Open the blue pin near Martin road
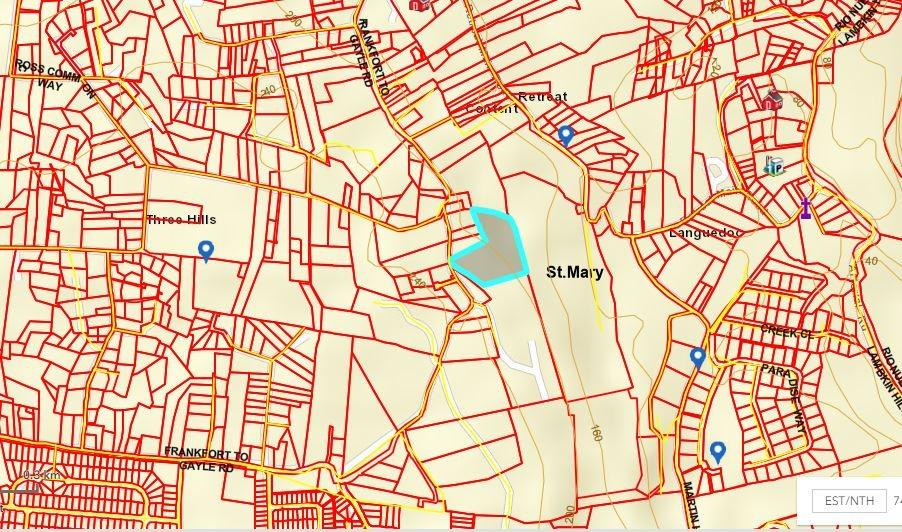 click(717, 452)
